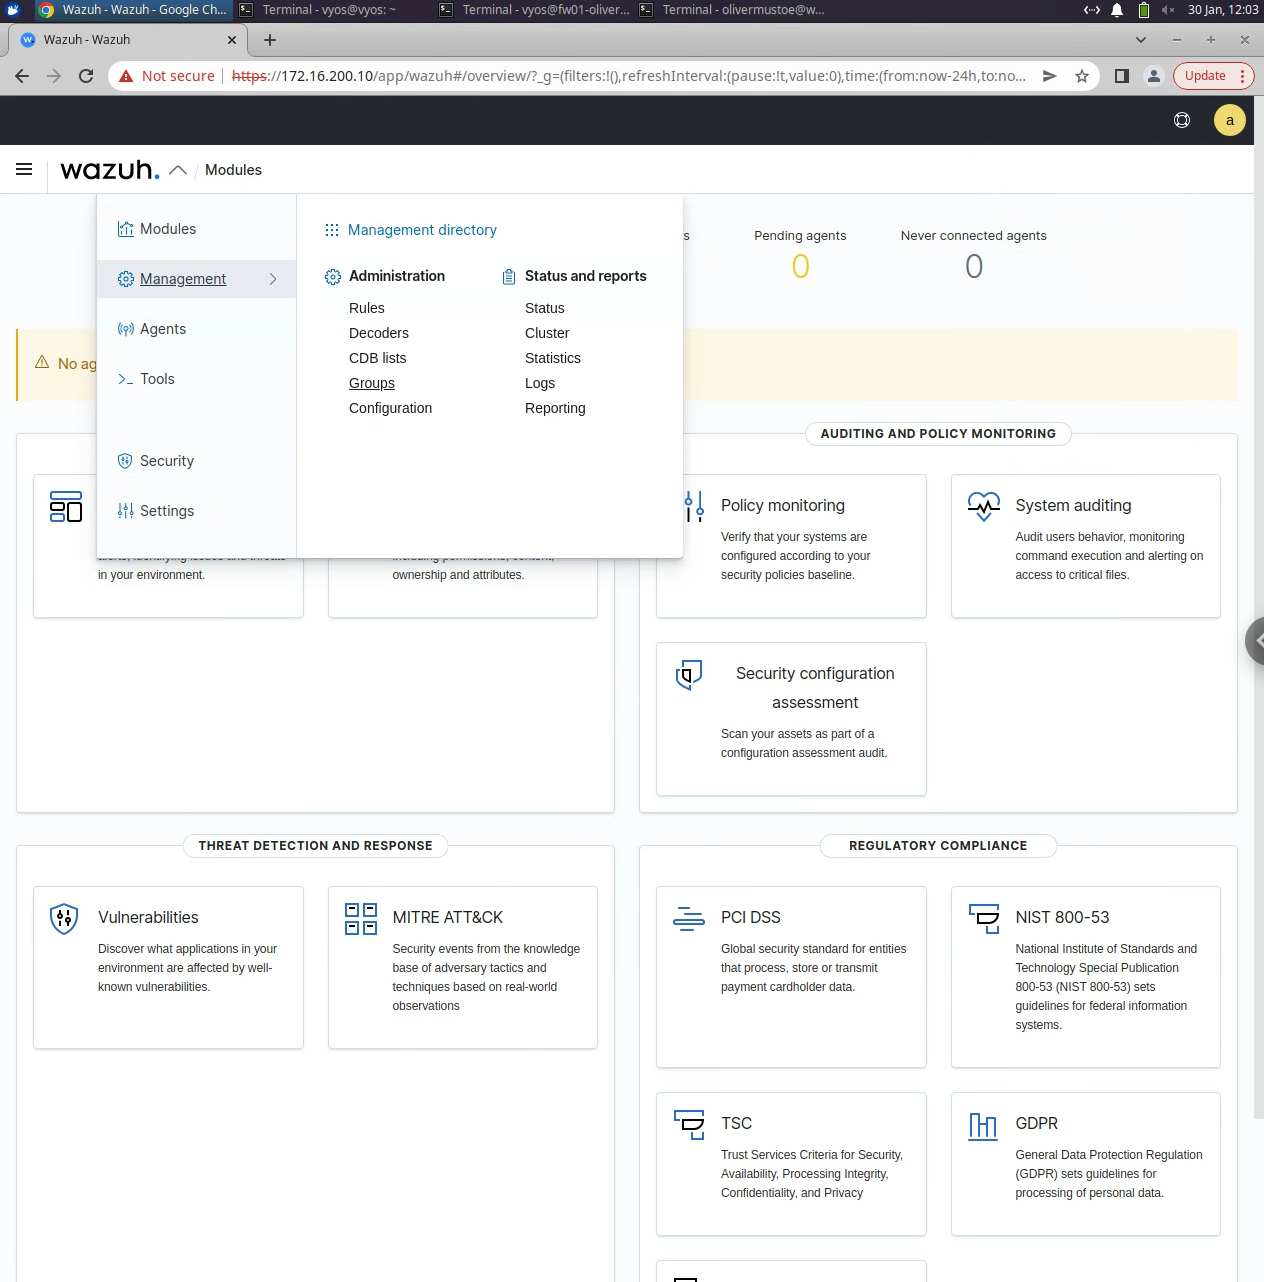Open Logs page
The height and width of the screenshot is (1282, 1264).
[x=540, y=383]
